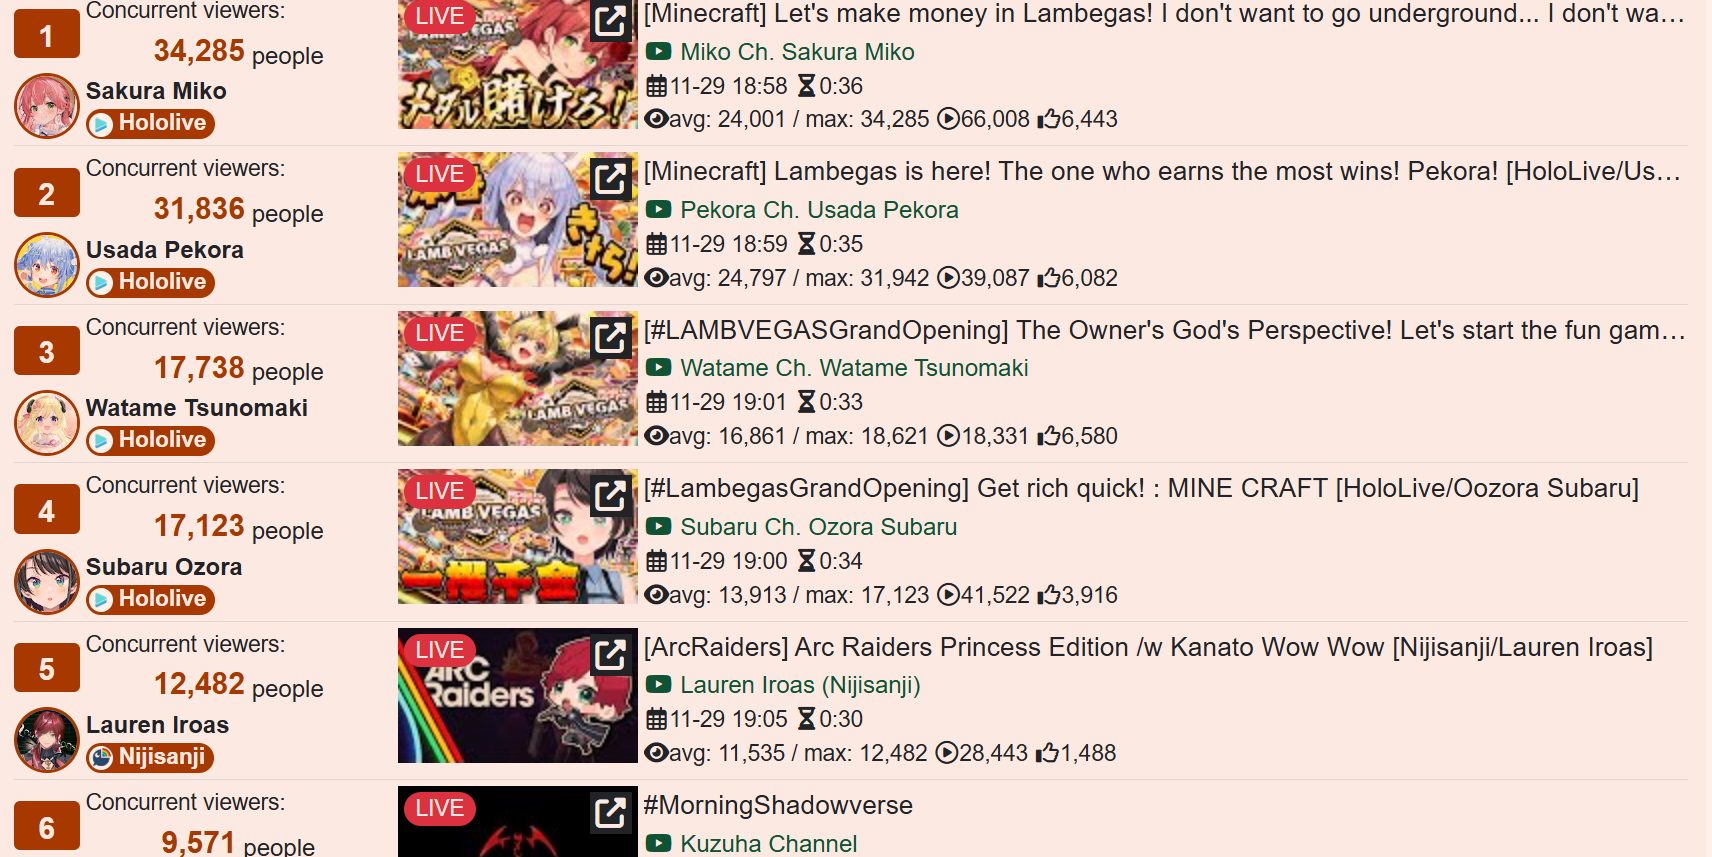Click the YouTube icon beside Miko Ch. Sakura Miko
Viewport: 1712px width, 857px height.
coord(658,51)
